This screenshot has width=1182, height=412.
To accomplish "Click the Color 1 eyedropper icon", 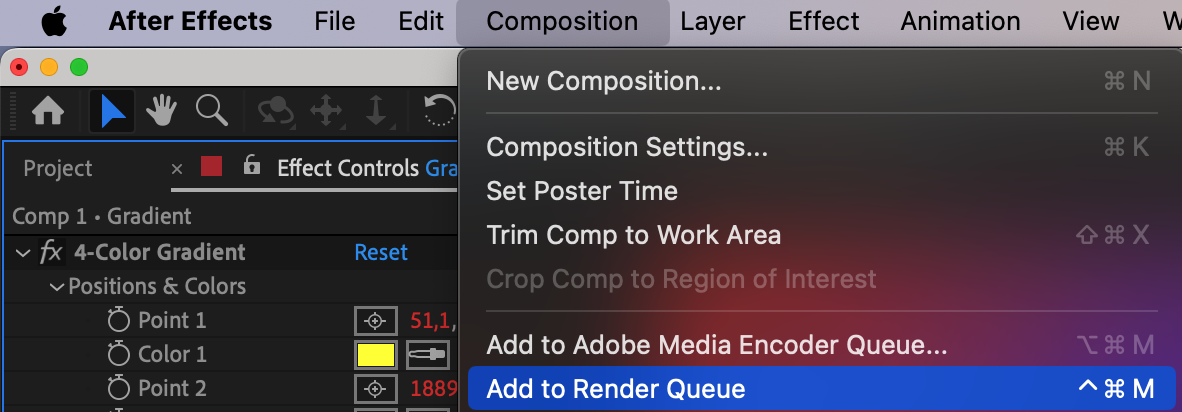I will click(427, 355).
